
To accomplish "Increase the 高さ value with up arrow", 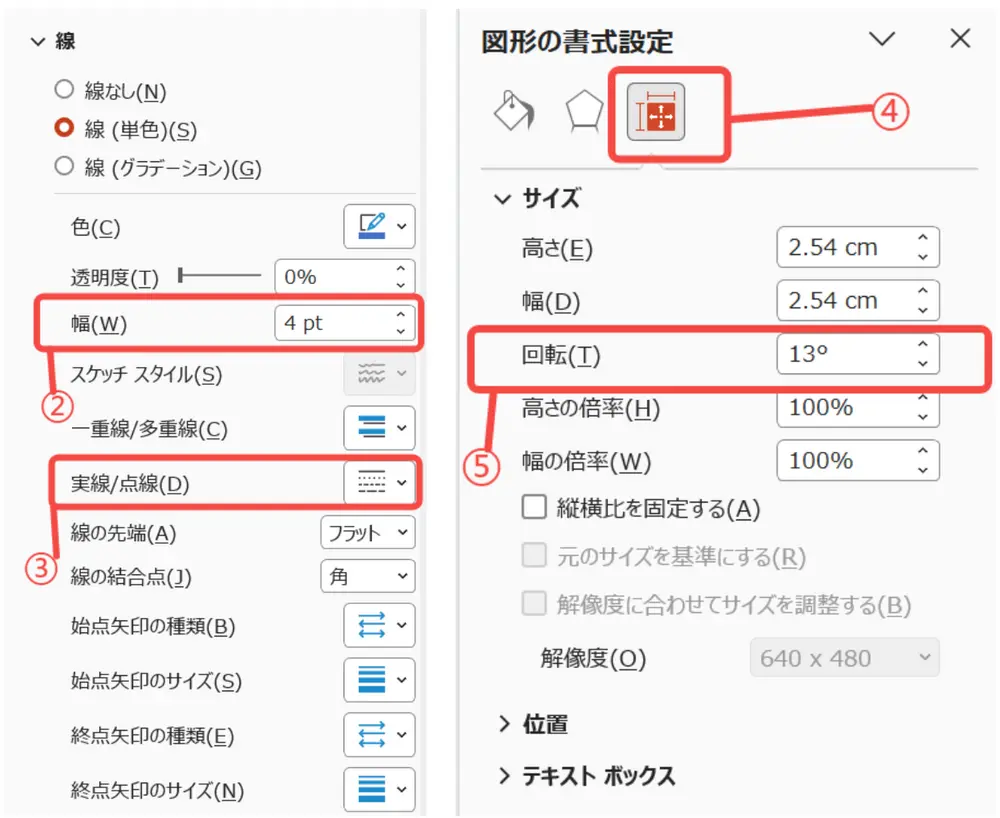I will click(x=923, y=237).
